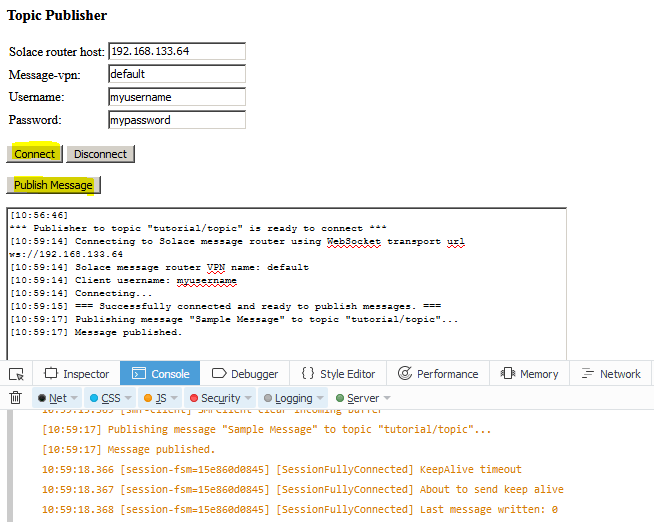Open the Style Editor tab
Image resolution: width=654 pixels, height=522 pixels.
click(338, 374)
